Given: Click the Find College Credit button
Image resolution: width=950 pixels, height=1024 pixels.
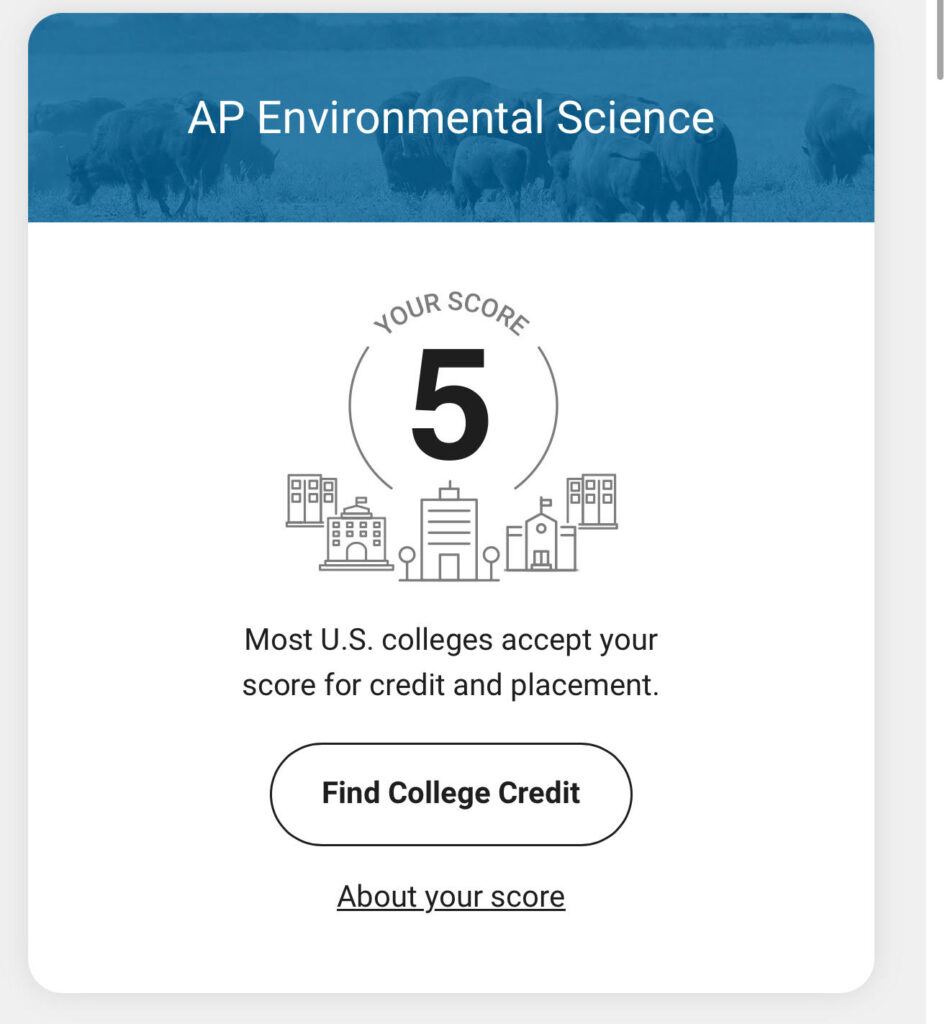Looking at the screenshot, I should pyautogui.click(x=451, y=794).
